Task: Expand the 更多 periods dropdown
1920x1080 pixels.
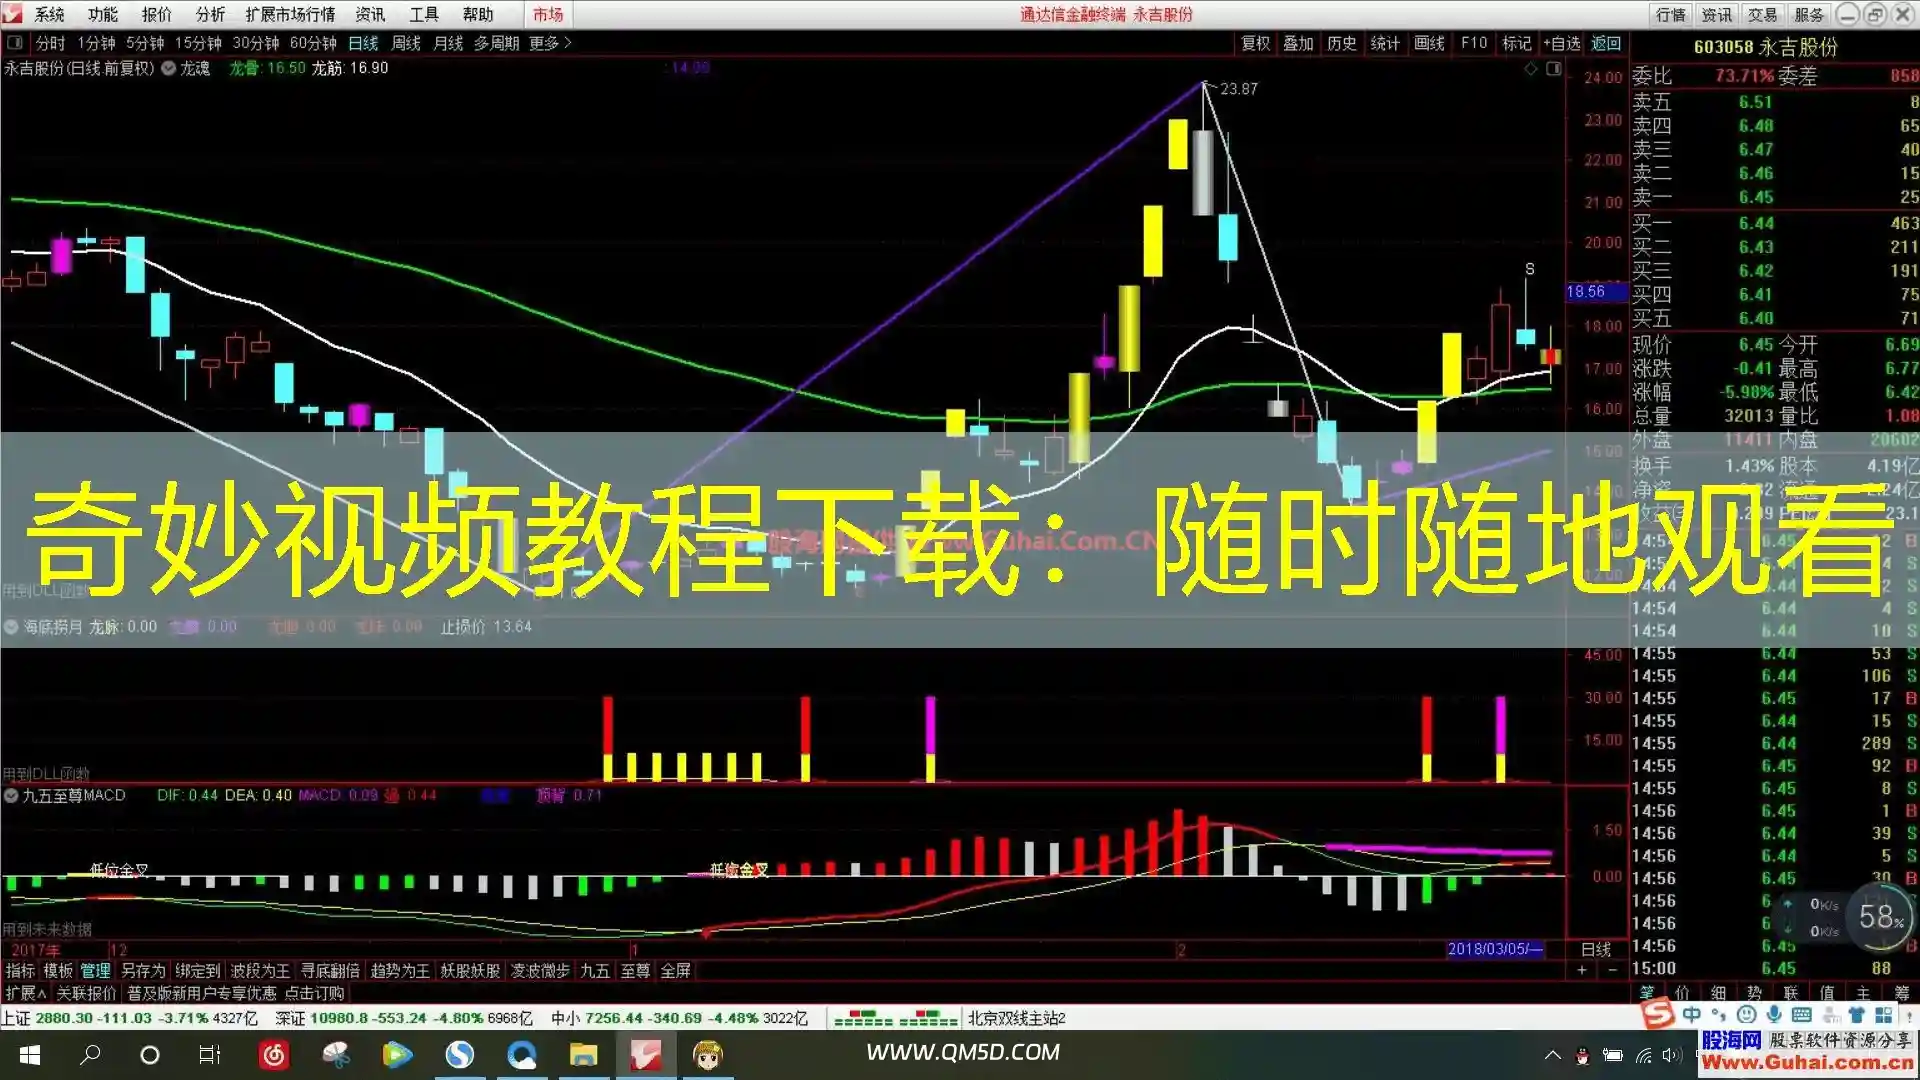Action: pyautogui.click(x=550, y=43)
